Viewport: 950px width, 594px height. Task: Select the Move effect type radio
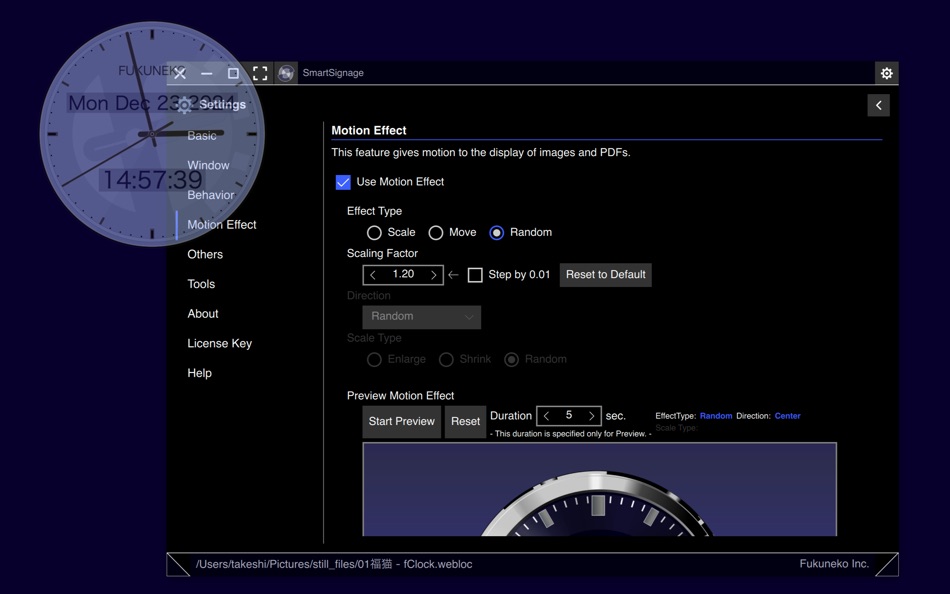pos(436,233)
